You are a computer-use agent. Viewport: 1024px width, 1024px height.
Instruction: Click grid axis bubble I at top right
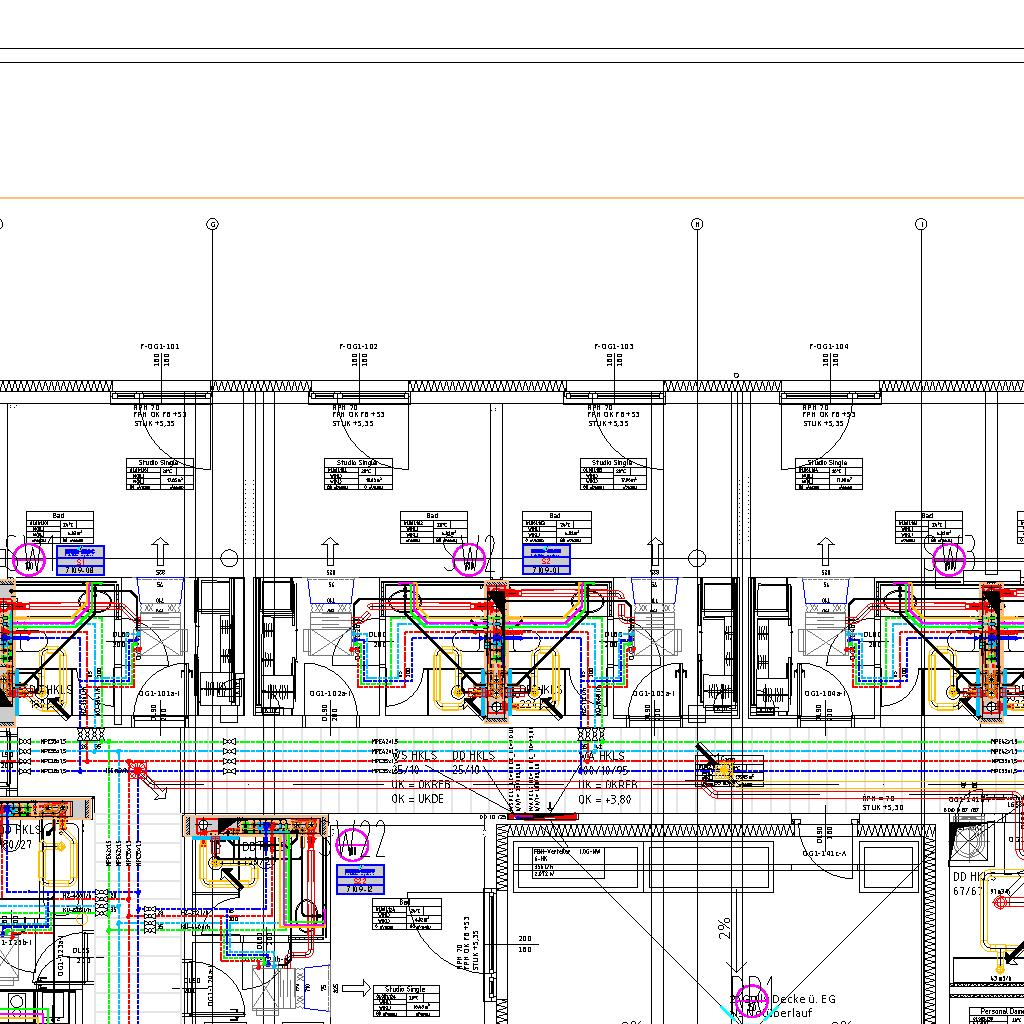pos(922,225)
